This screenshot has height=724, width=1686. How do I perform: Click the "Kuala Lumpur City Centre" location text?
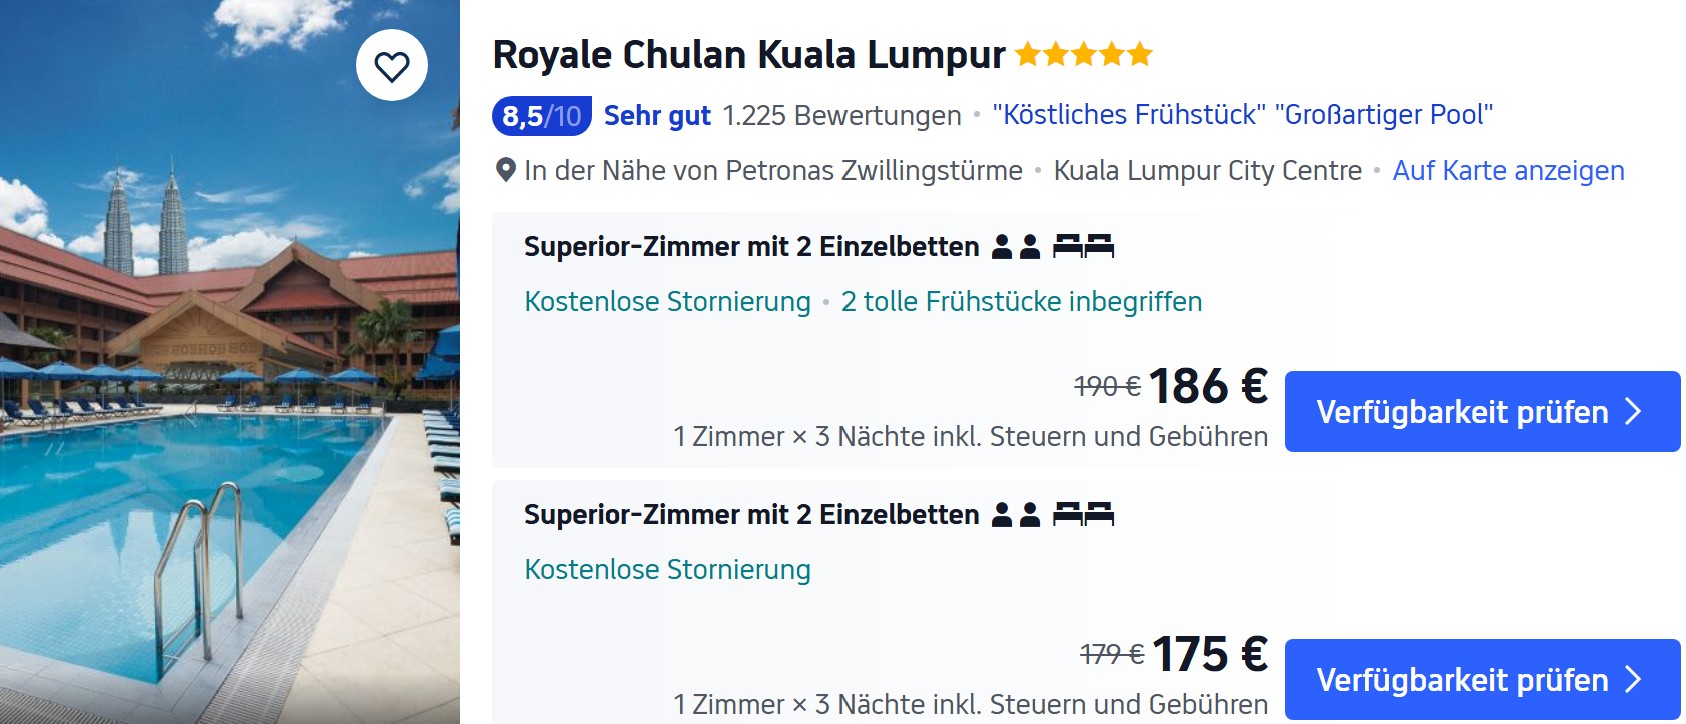tap(1207, 171)
